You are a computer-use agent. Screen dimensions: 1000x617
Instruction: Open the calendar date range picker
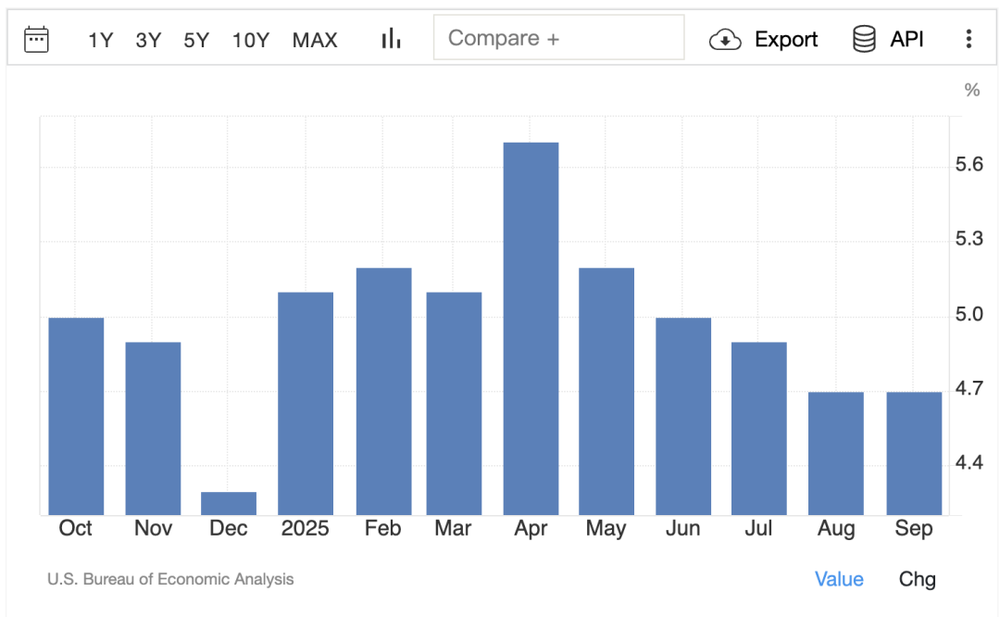coord(37,40)
